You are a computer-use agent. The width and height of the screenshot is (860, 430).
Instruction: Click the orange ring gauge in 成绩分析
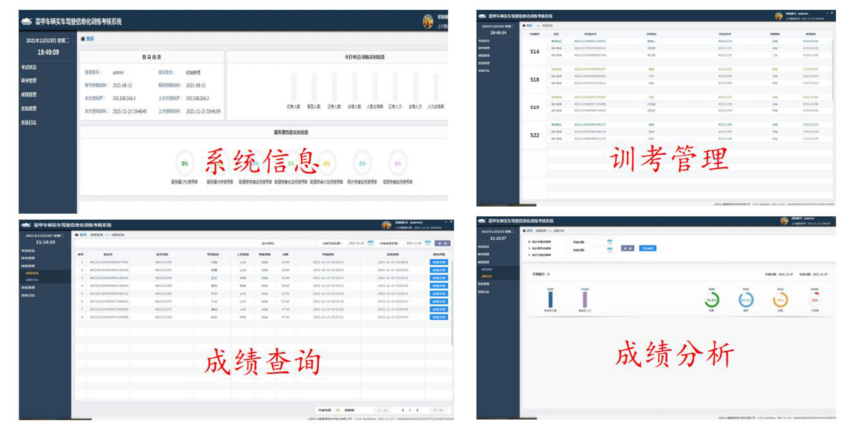click(780, 300)
